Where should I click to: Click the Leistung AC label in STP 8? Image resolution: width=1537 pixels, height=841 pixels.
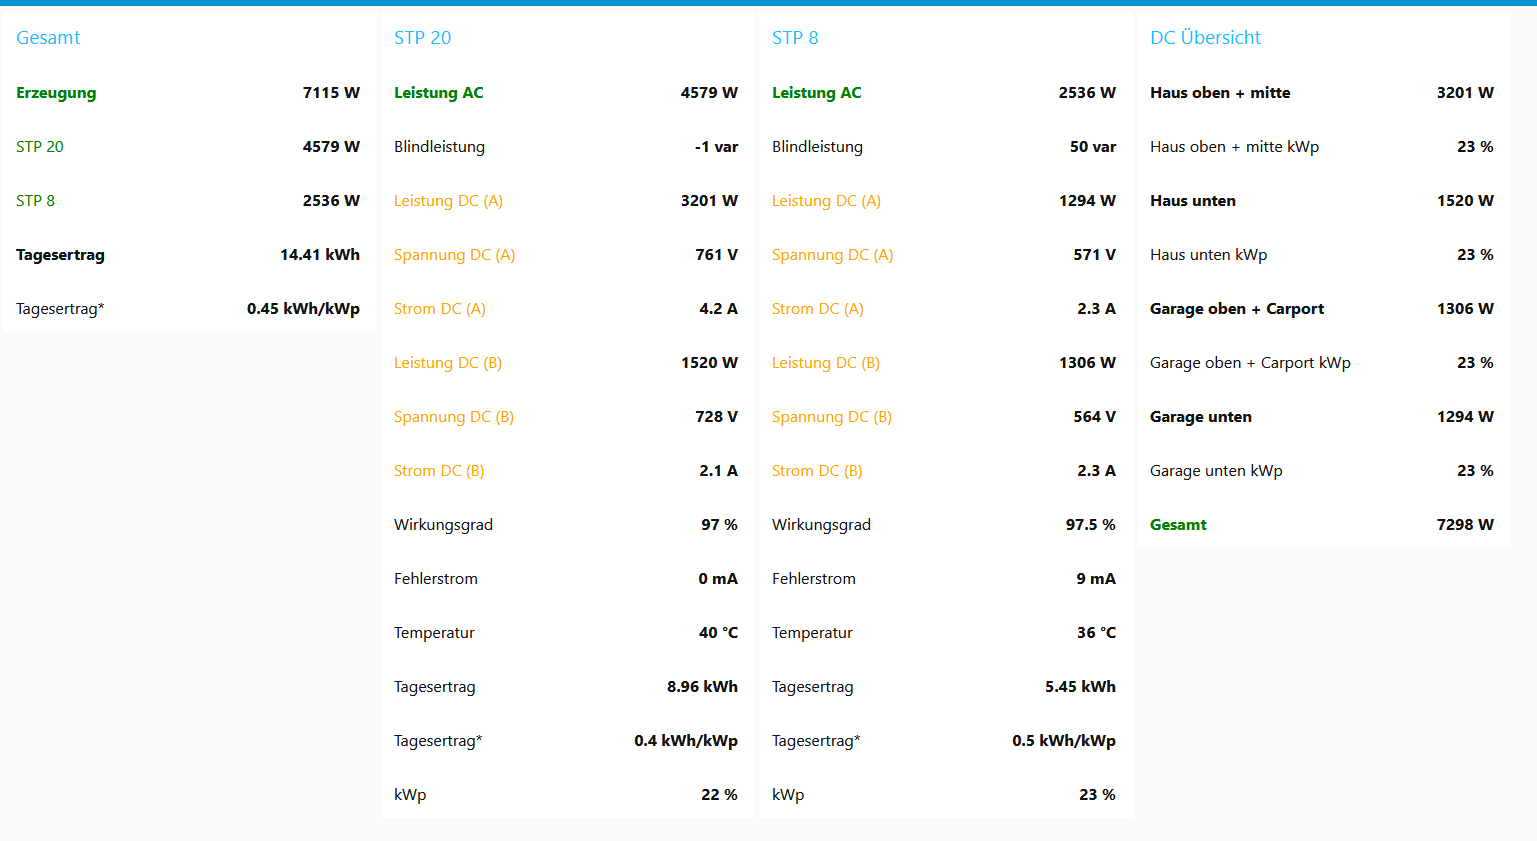[x=816, y=93]
